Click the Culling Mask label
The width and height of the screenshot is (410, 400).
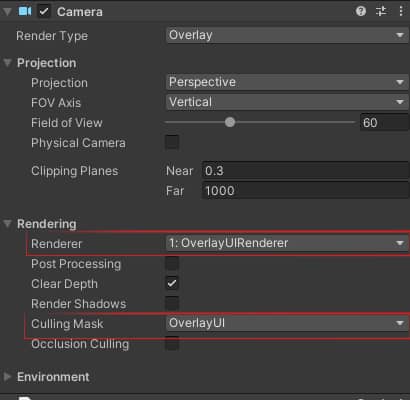coord(67,324)
